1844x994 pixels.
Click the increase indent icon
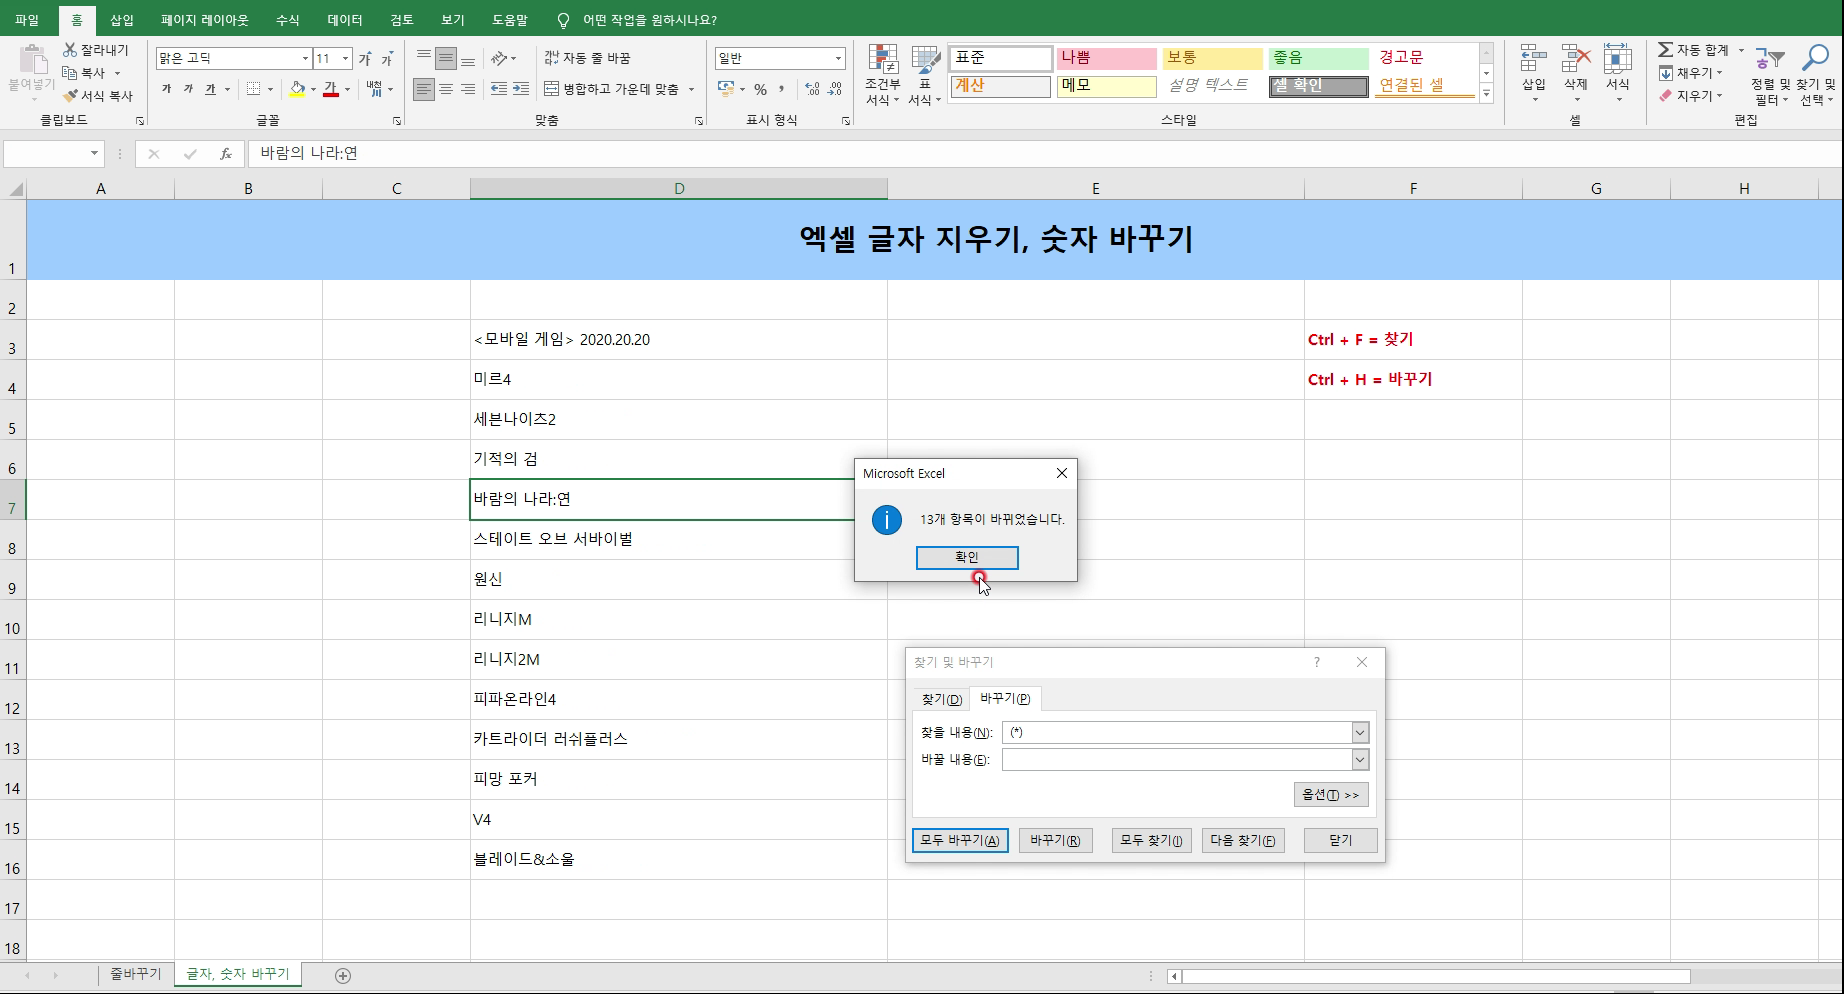521,89
